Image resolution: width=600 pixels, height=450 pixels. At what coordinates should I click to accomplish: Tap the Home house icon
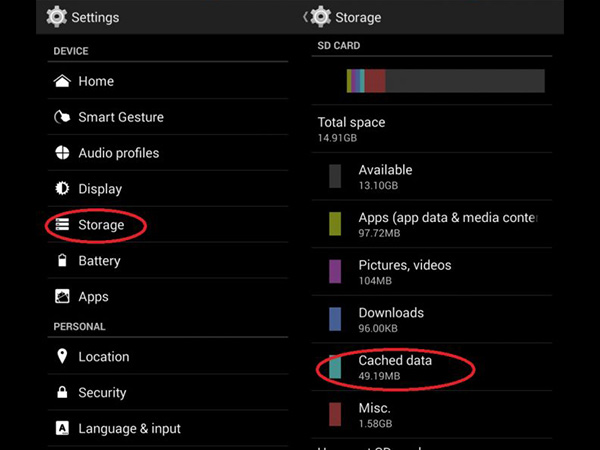click(x=61, y=81)
